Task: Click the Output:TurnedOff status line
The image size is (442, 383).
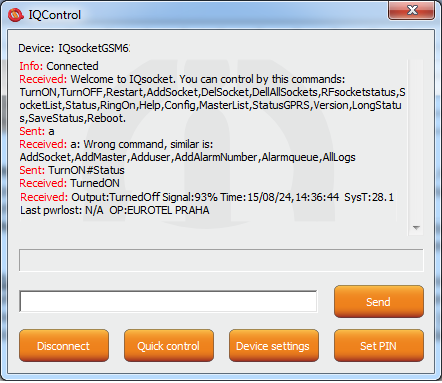Action: pyautogui.click(x=207, y=197)
